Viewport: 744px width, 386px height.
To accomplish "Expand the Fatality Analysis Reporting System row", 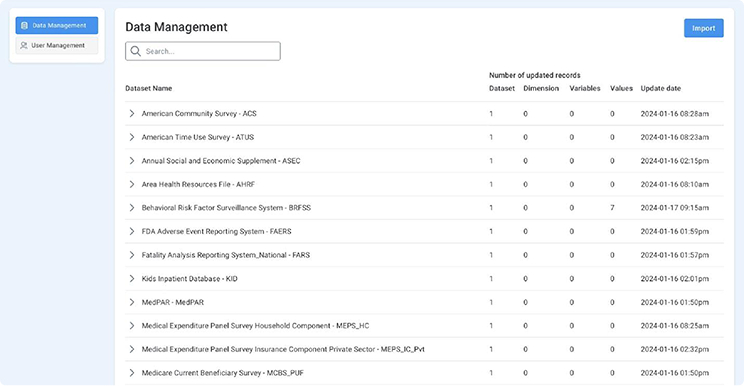I will pos(132,255).
